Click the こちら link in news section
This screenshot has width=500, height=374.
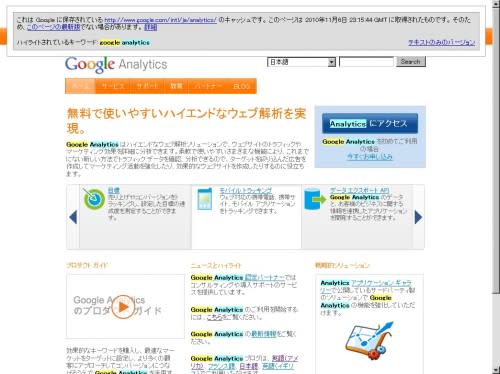point(215,317)
